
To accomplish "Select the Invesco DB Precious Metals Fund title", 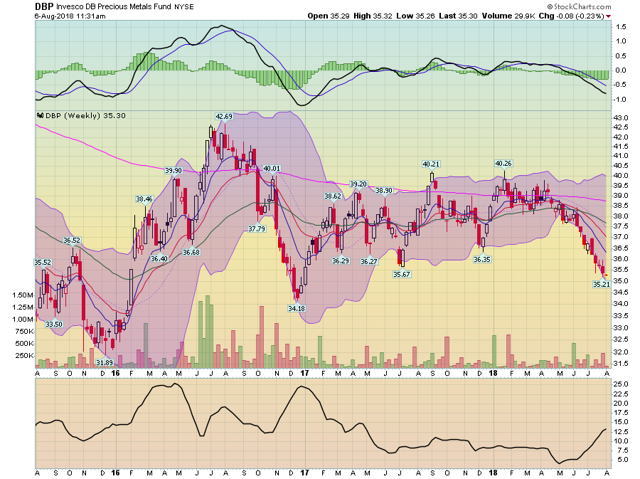I will click(113, 7).
